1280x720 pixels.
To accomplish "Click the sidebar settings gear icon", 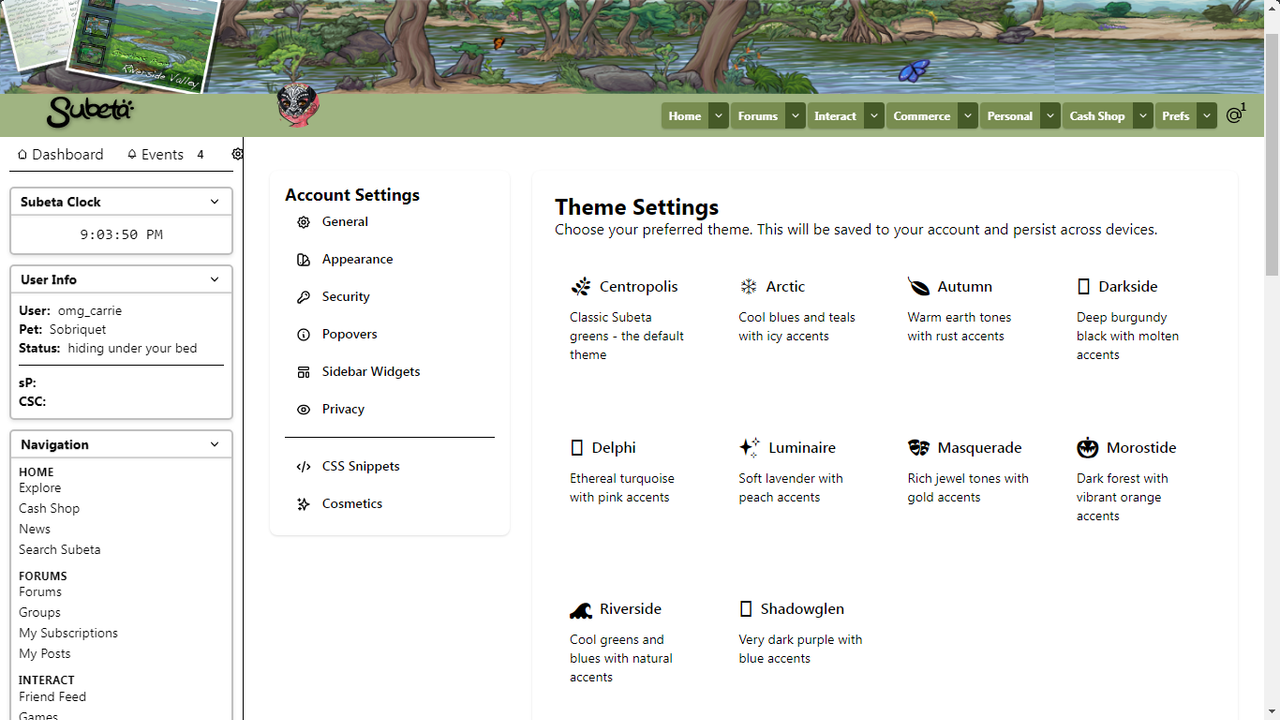I will [237, 154].
